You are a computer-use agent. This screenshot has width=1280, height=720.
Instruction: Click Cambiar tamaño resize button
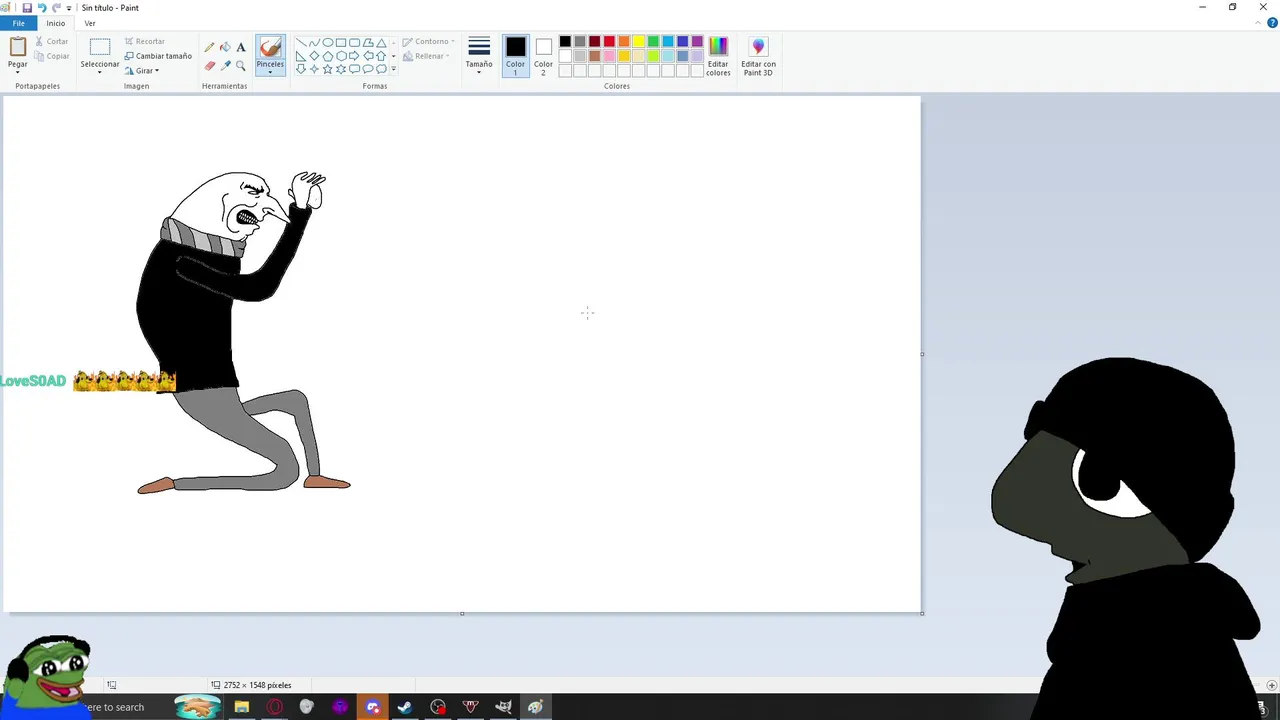click(x=158, y=56)
